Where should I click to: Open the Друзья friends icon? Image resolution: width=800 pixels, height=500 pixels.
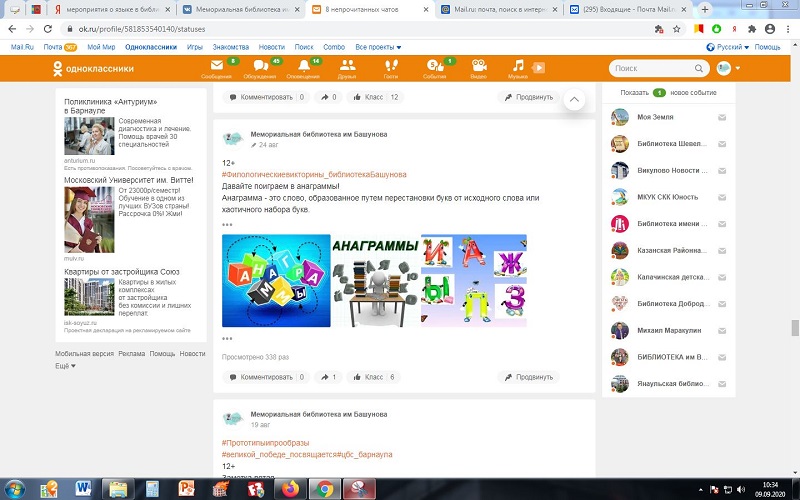347,68
